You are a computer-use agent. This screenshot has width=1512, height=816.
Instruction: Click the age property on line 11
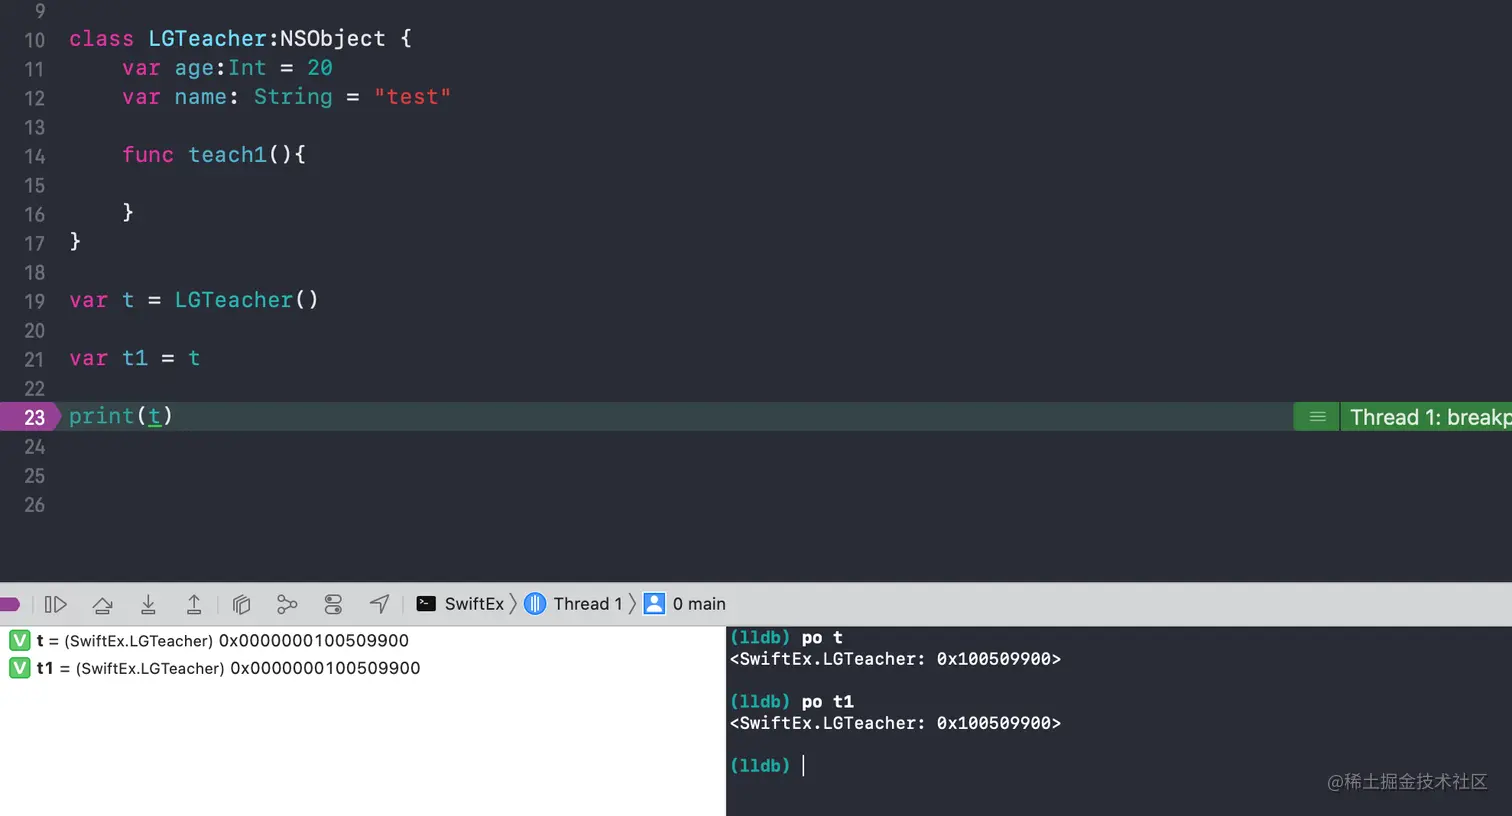pyautogui.click(x=194, y=68)
